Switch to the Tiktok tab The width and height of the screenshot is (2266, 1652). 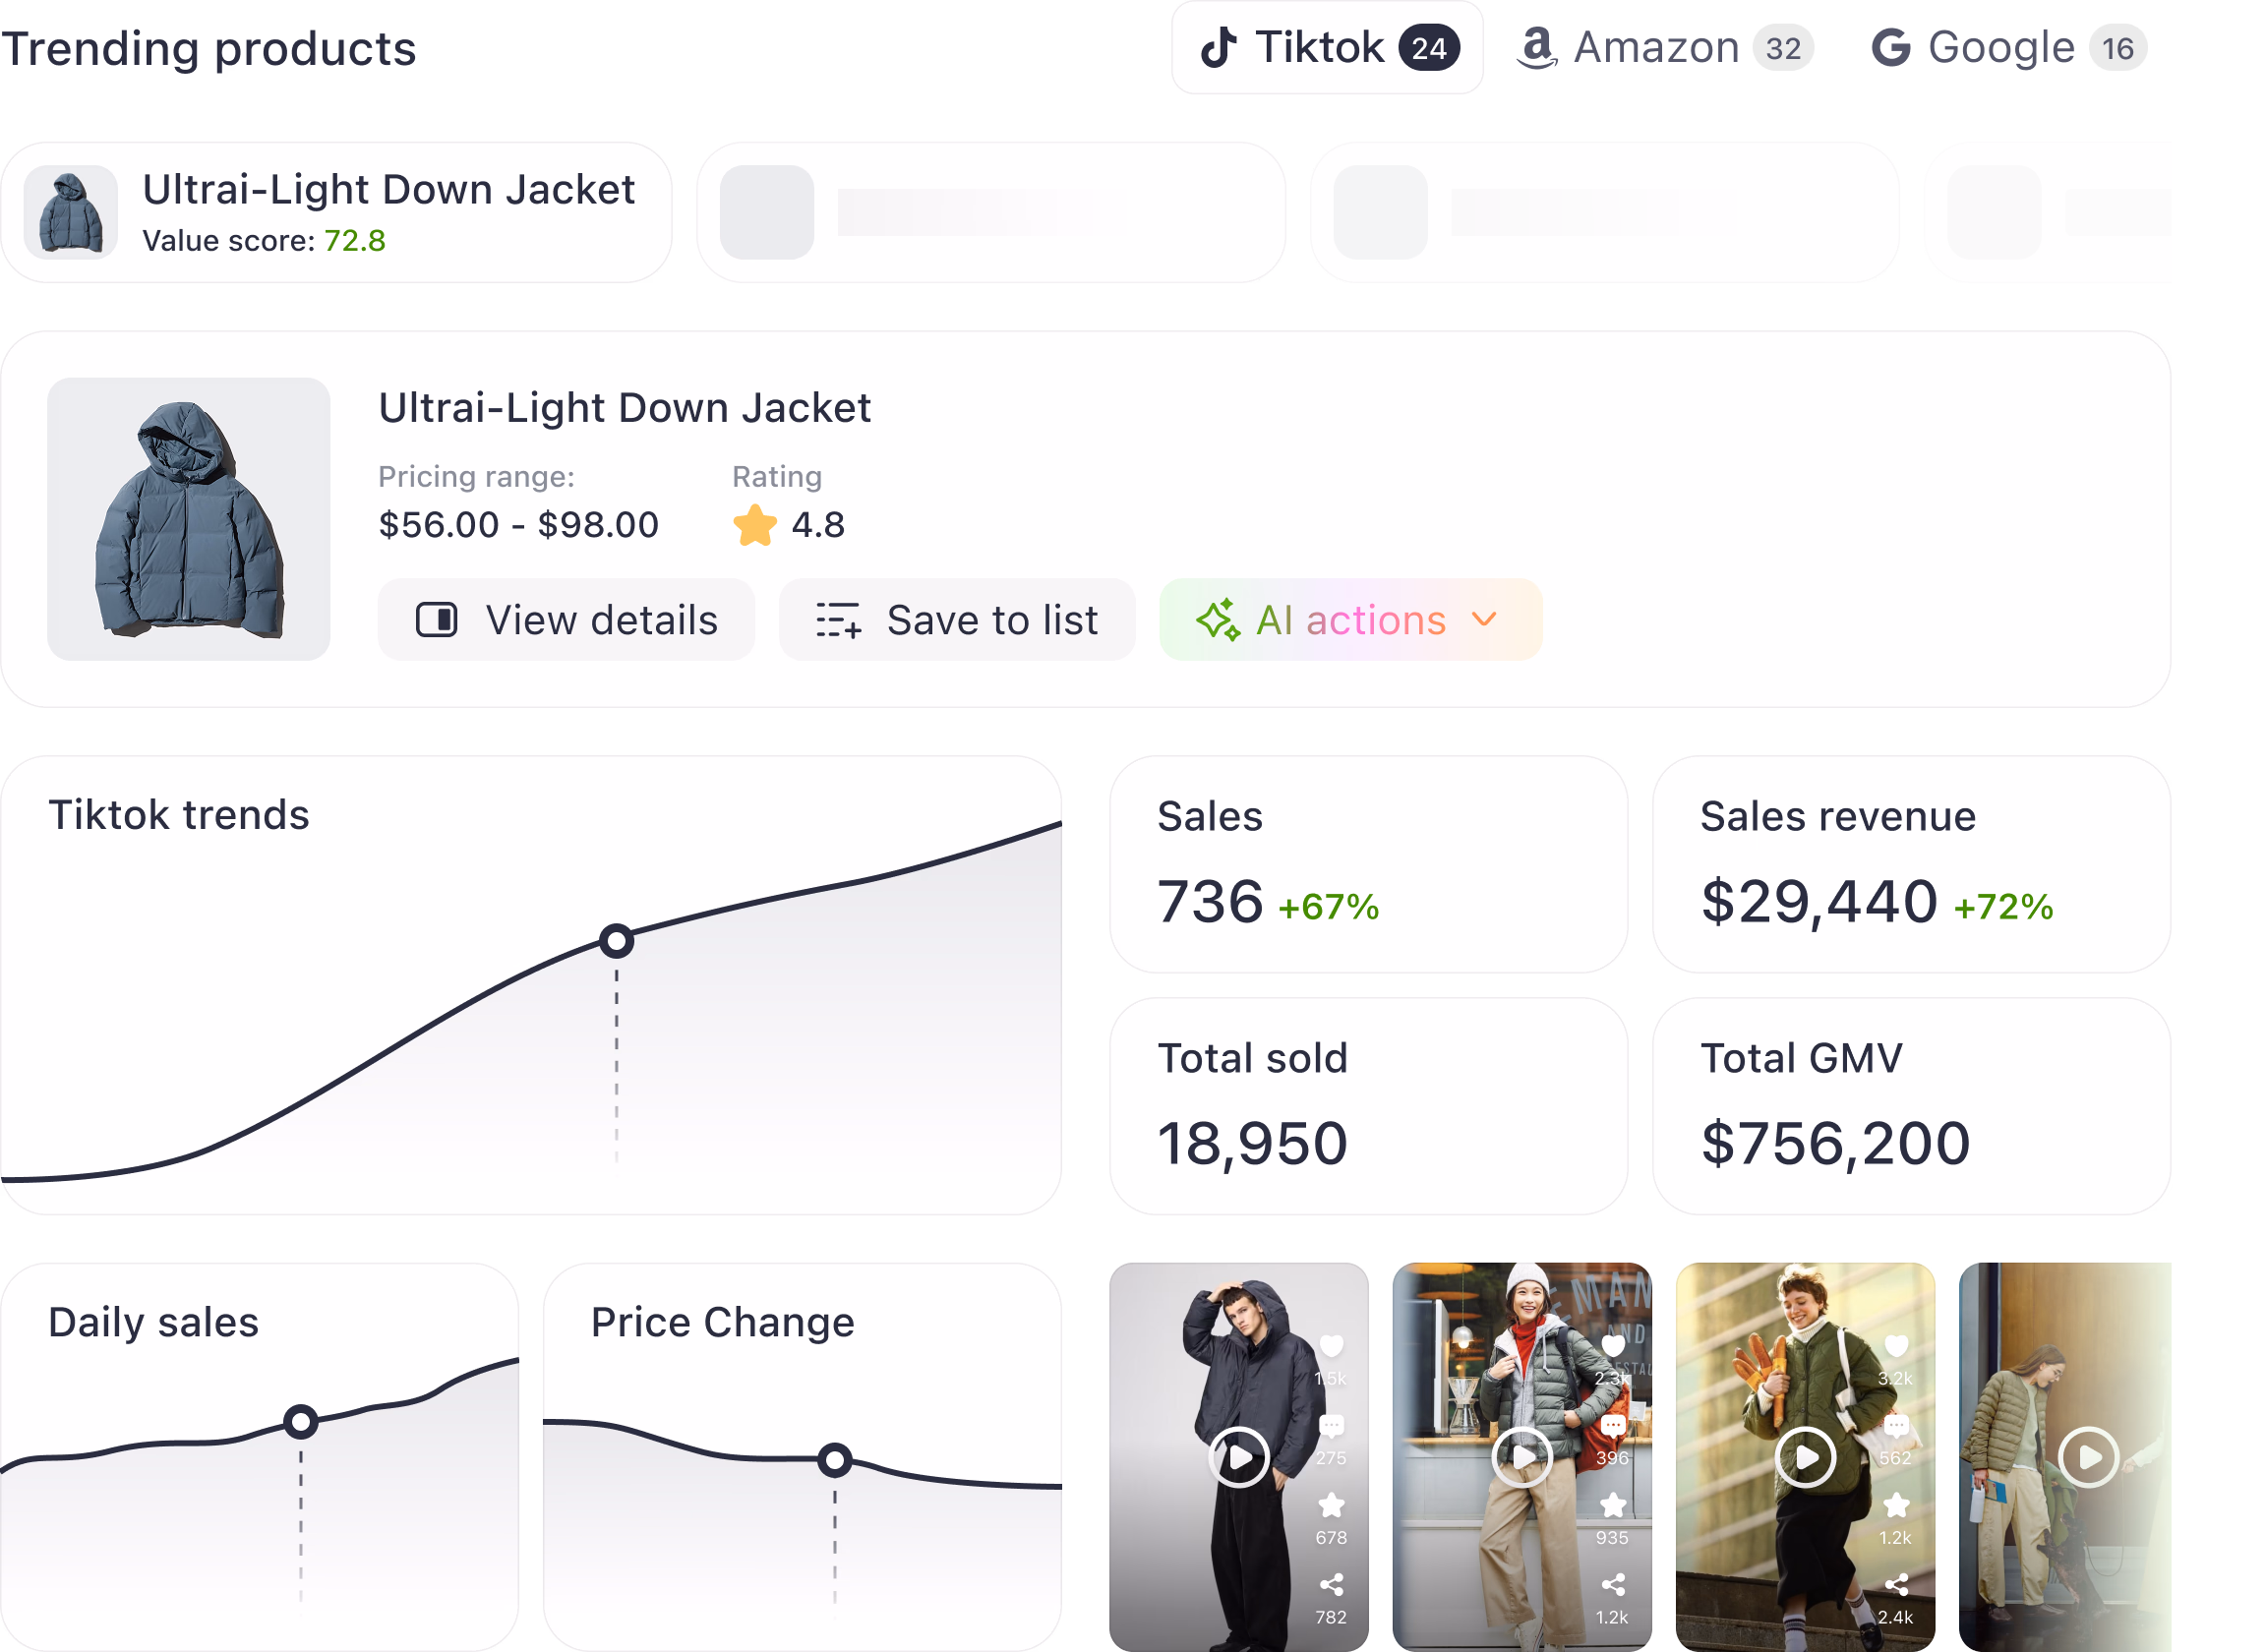click(1326, 48)
